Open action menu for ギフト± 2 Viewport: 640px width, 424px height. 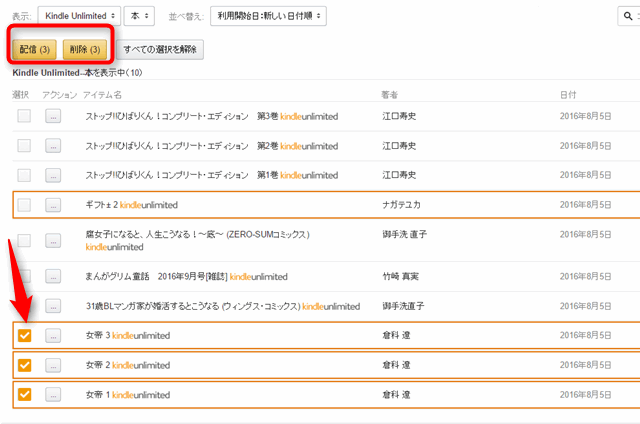pyautogui.click(x=53, y=205)
